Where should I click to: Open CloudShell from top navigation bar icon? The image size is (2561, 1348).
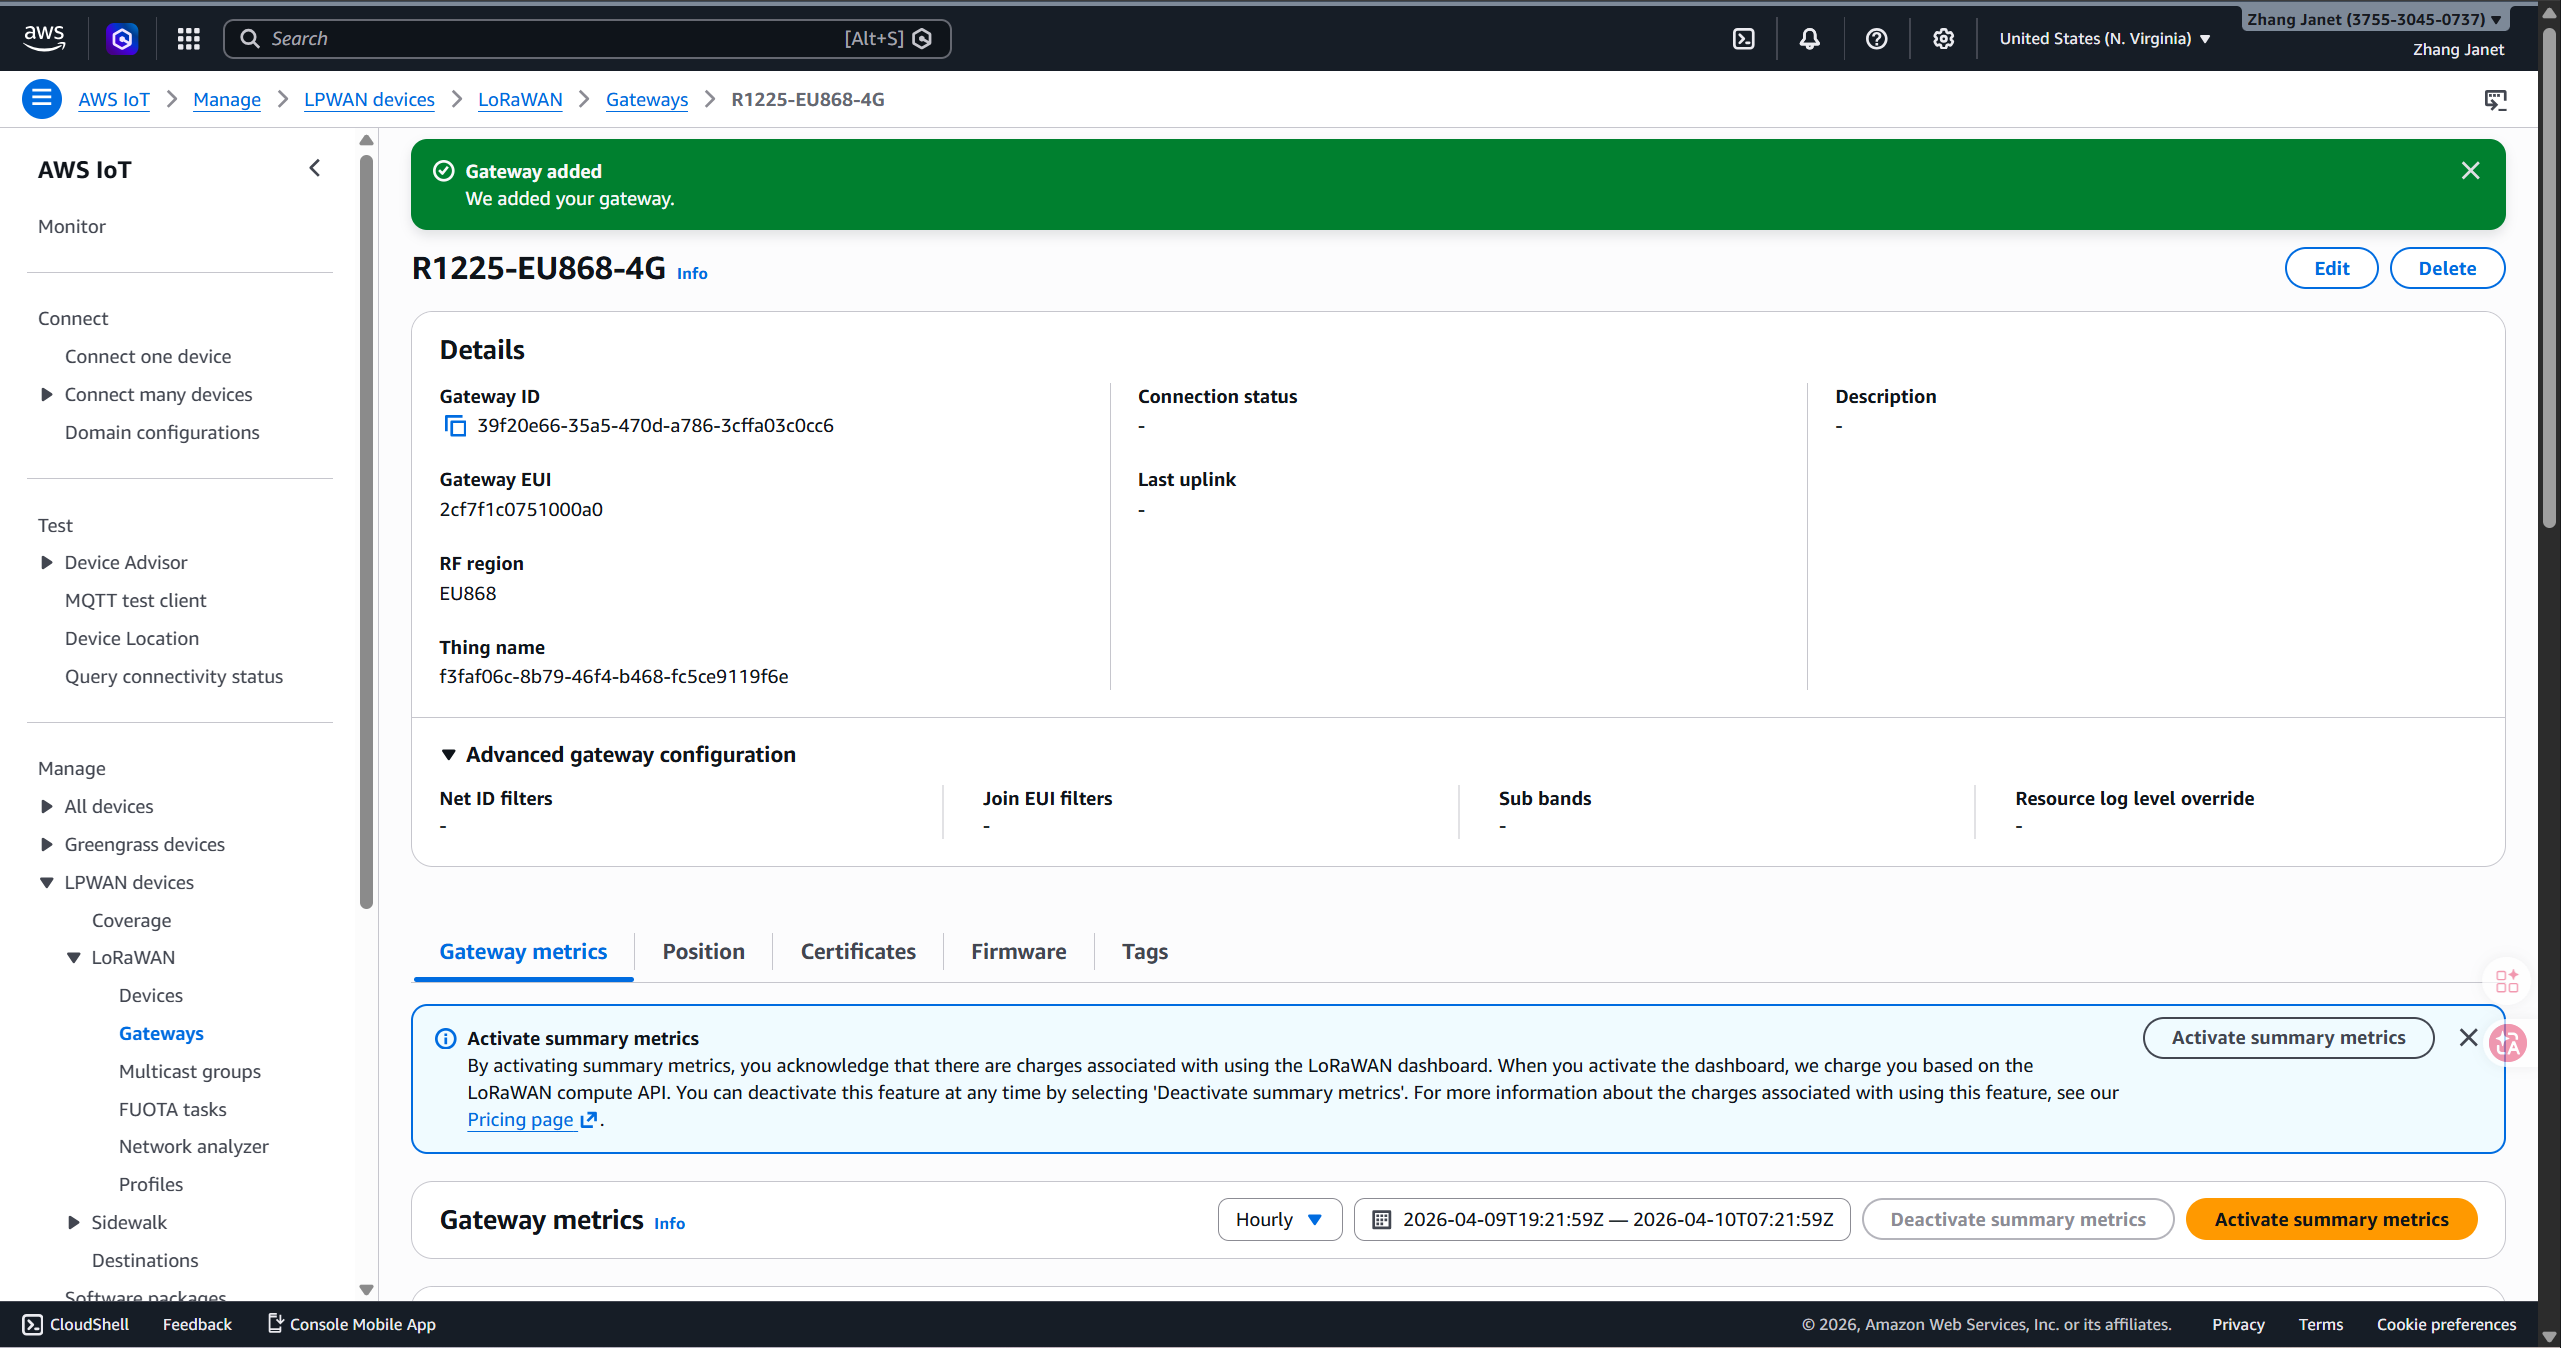click(x=1743, y=39)
